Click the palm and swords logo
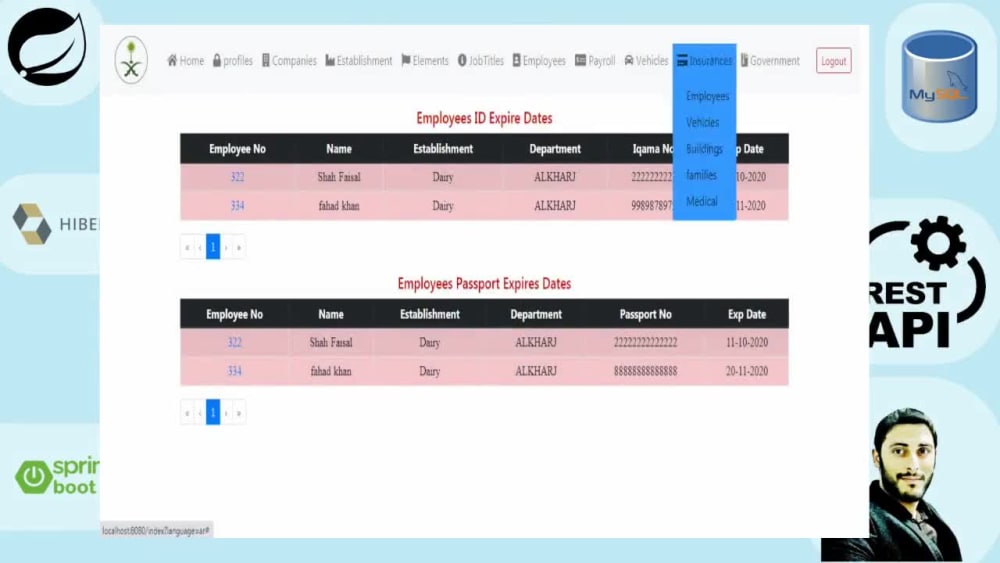The height and width of the screenshot is (563, 1000). pyautogui.click(x=131, y=60)
